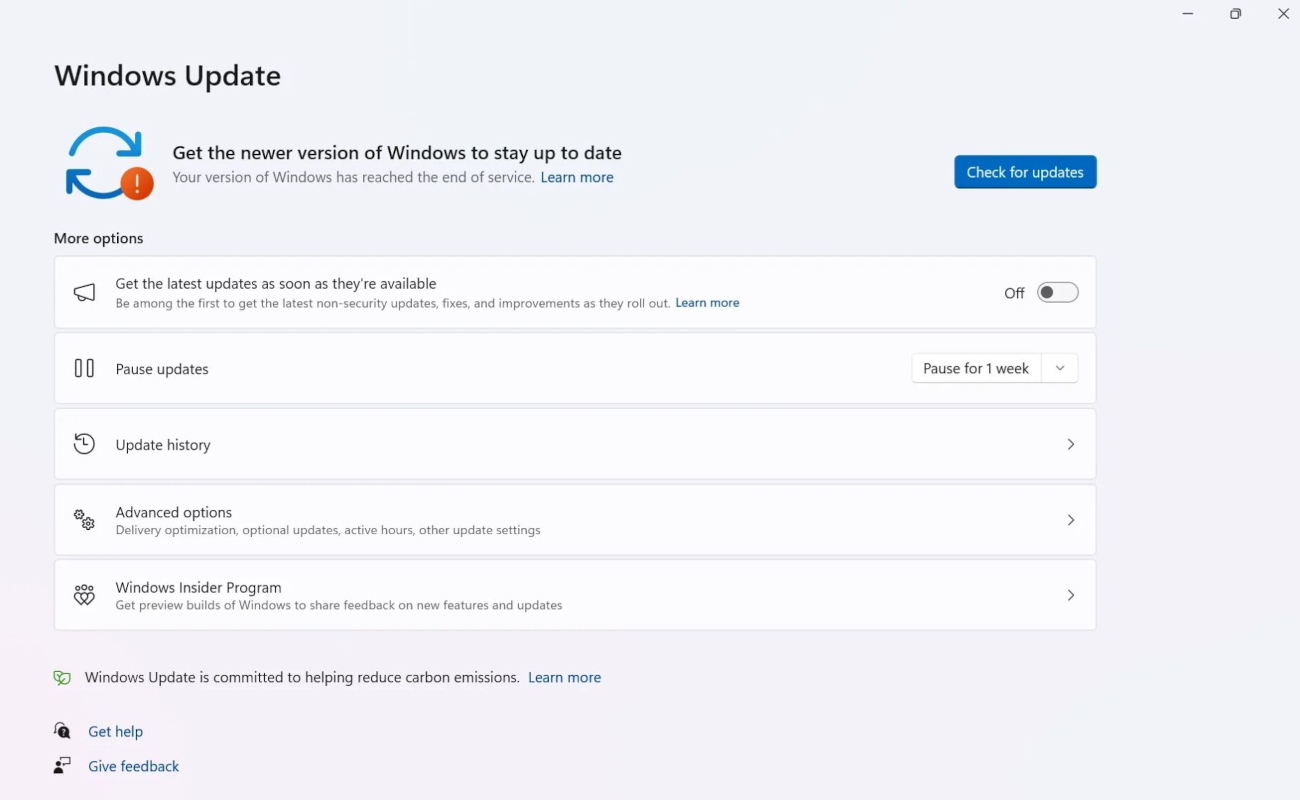Open the Get help link
The image size is (1300, 800).
tap(115, 731)
